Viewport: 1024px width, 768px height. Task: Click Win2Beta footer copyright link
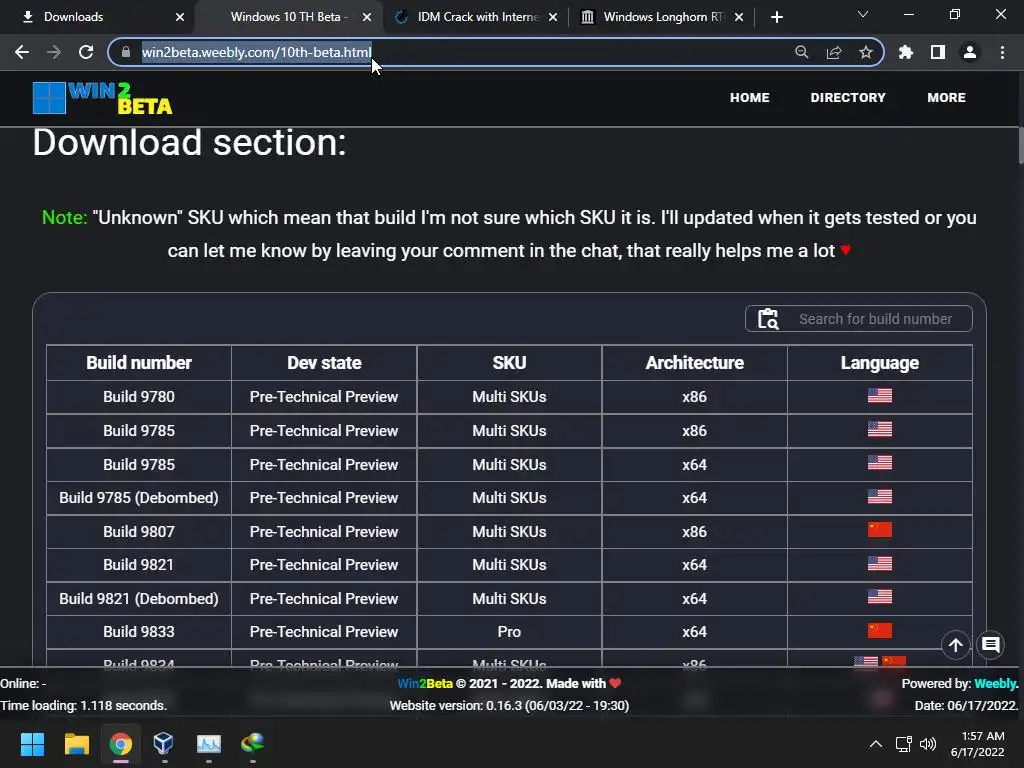tap(425, 684)
